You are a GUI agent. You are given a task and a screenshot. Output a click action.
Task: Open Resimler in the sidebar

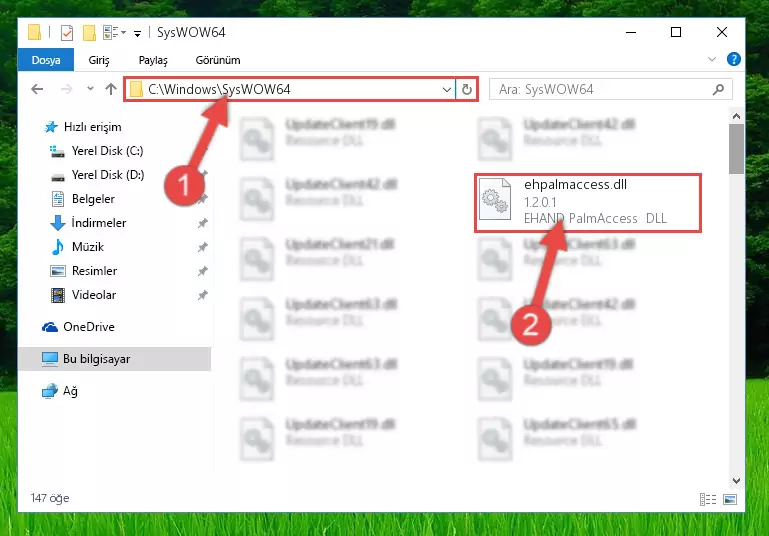click(94, 271)
